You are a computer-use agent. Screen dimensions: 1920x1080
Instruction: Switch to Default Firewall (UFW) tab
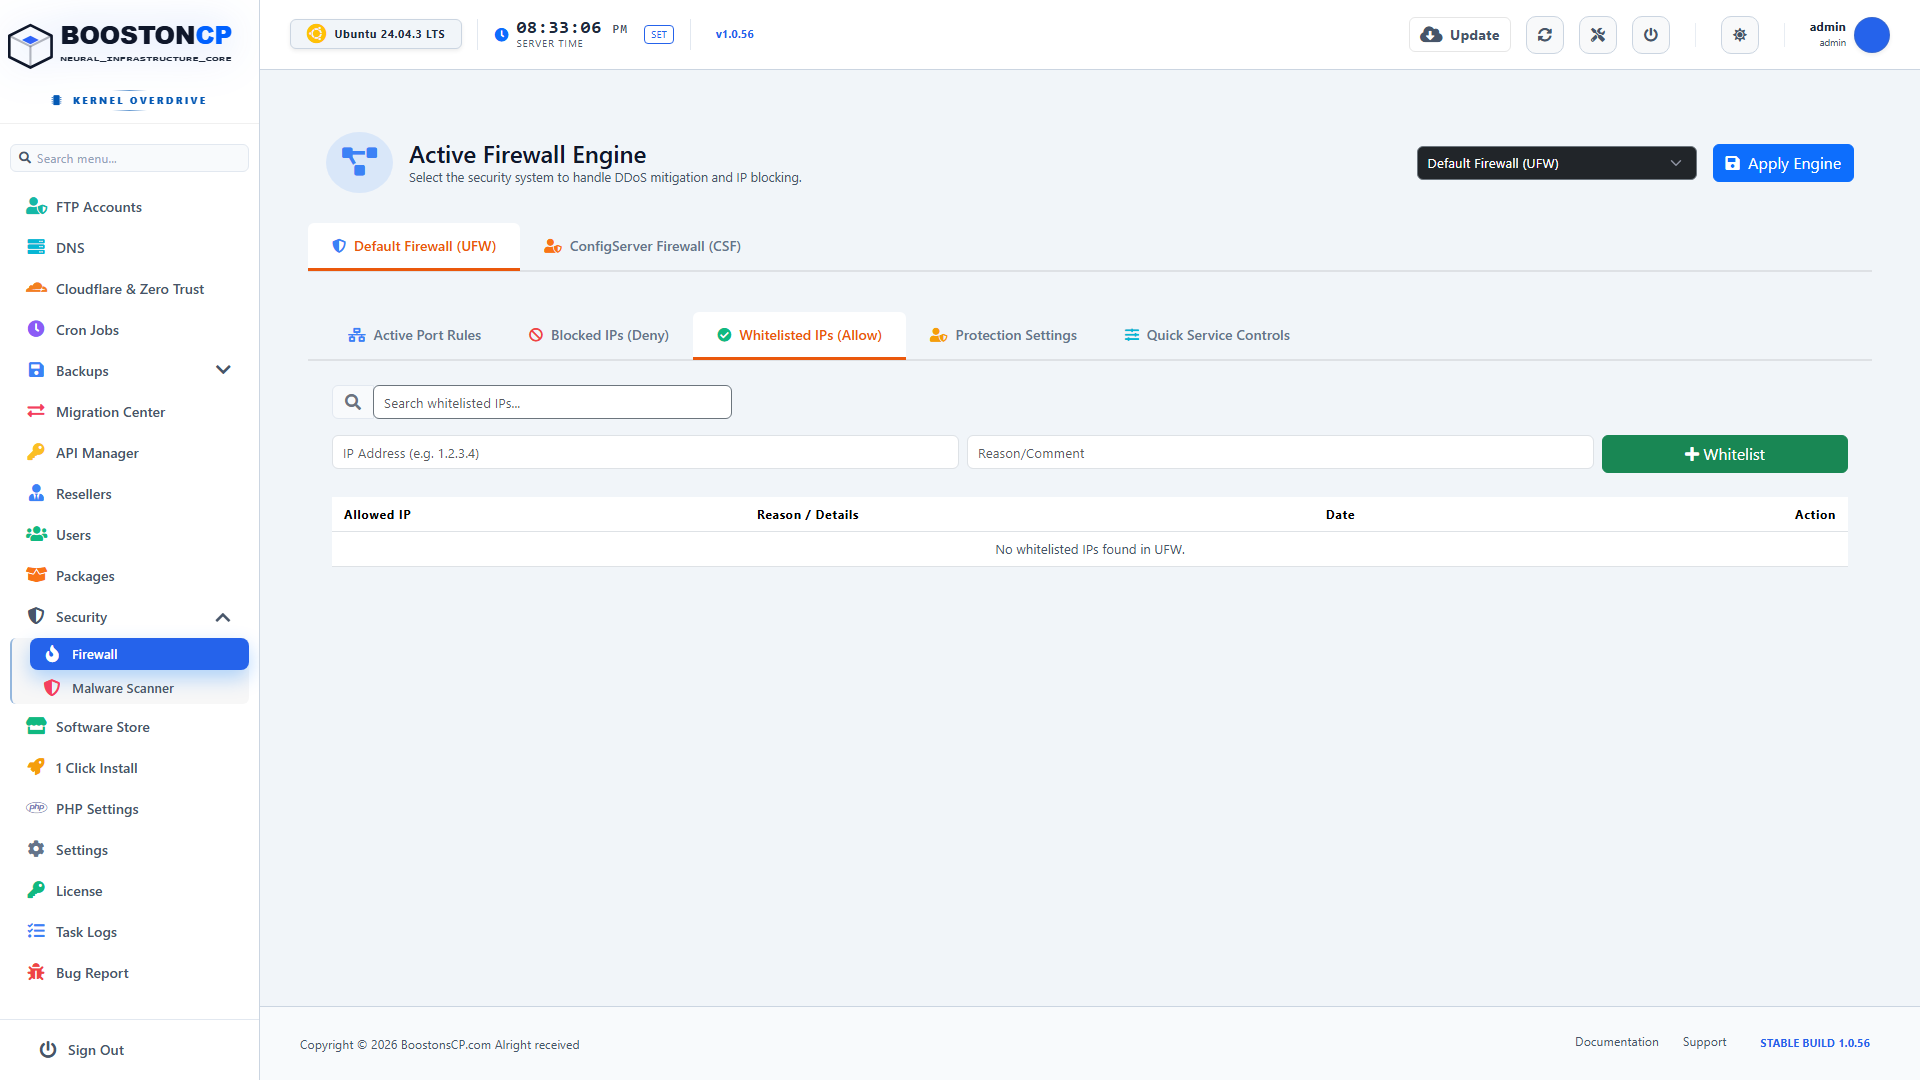pyautogui.click(x=414, y=246)
